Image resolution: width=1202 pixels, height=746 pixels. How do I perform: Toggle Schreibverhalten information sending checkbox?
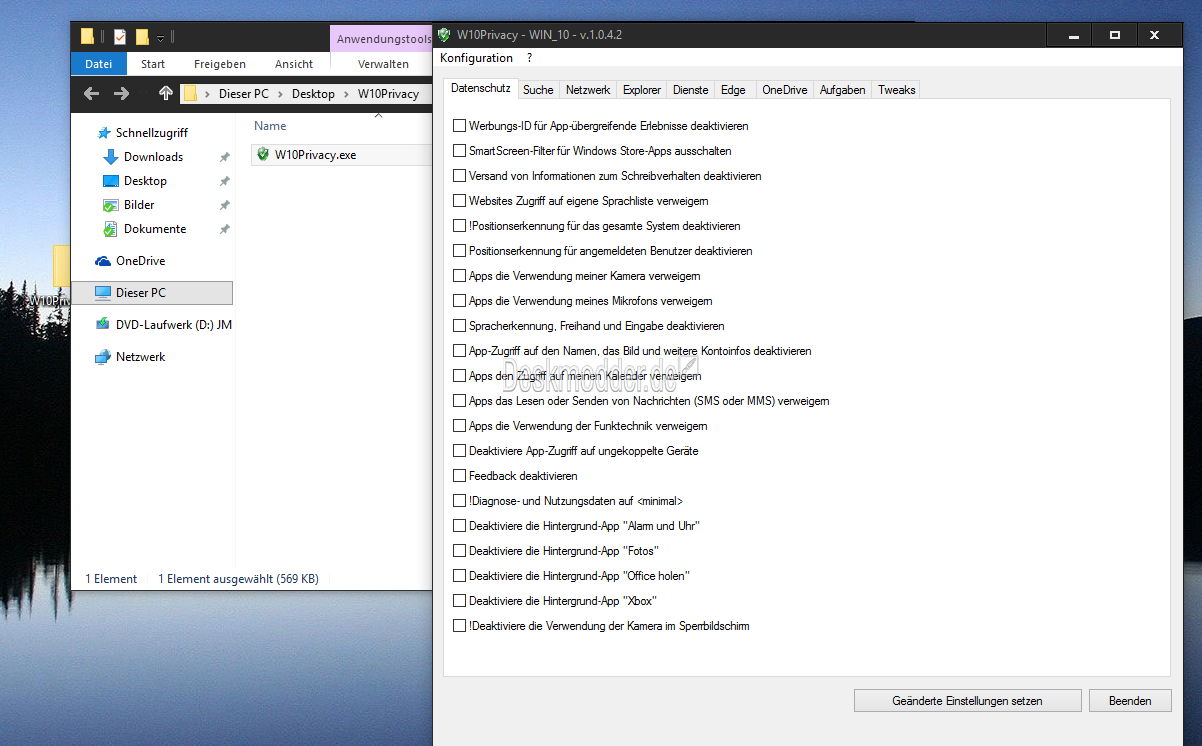coord(460,176)
